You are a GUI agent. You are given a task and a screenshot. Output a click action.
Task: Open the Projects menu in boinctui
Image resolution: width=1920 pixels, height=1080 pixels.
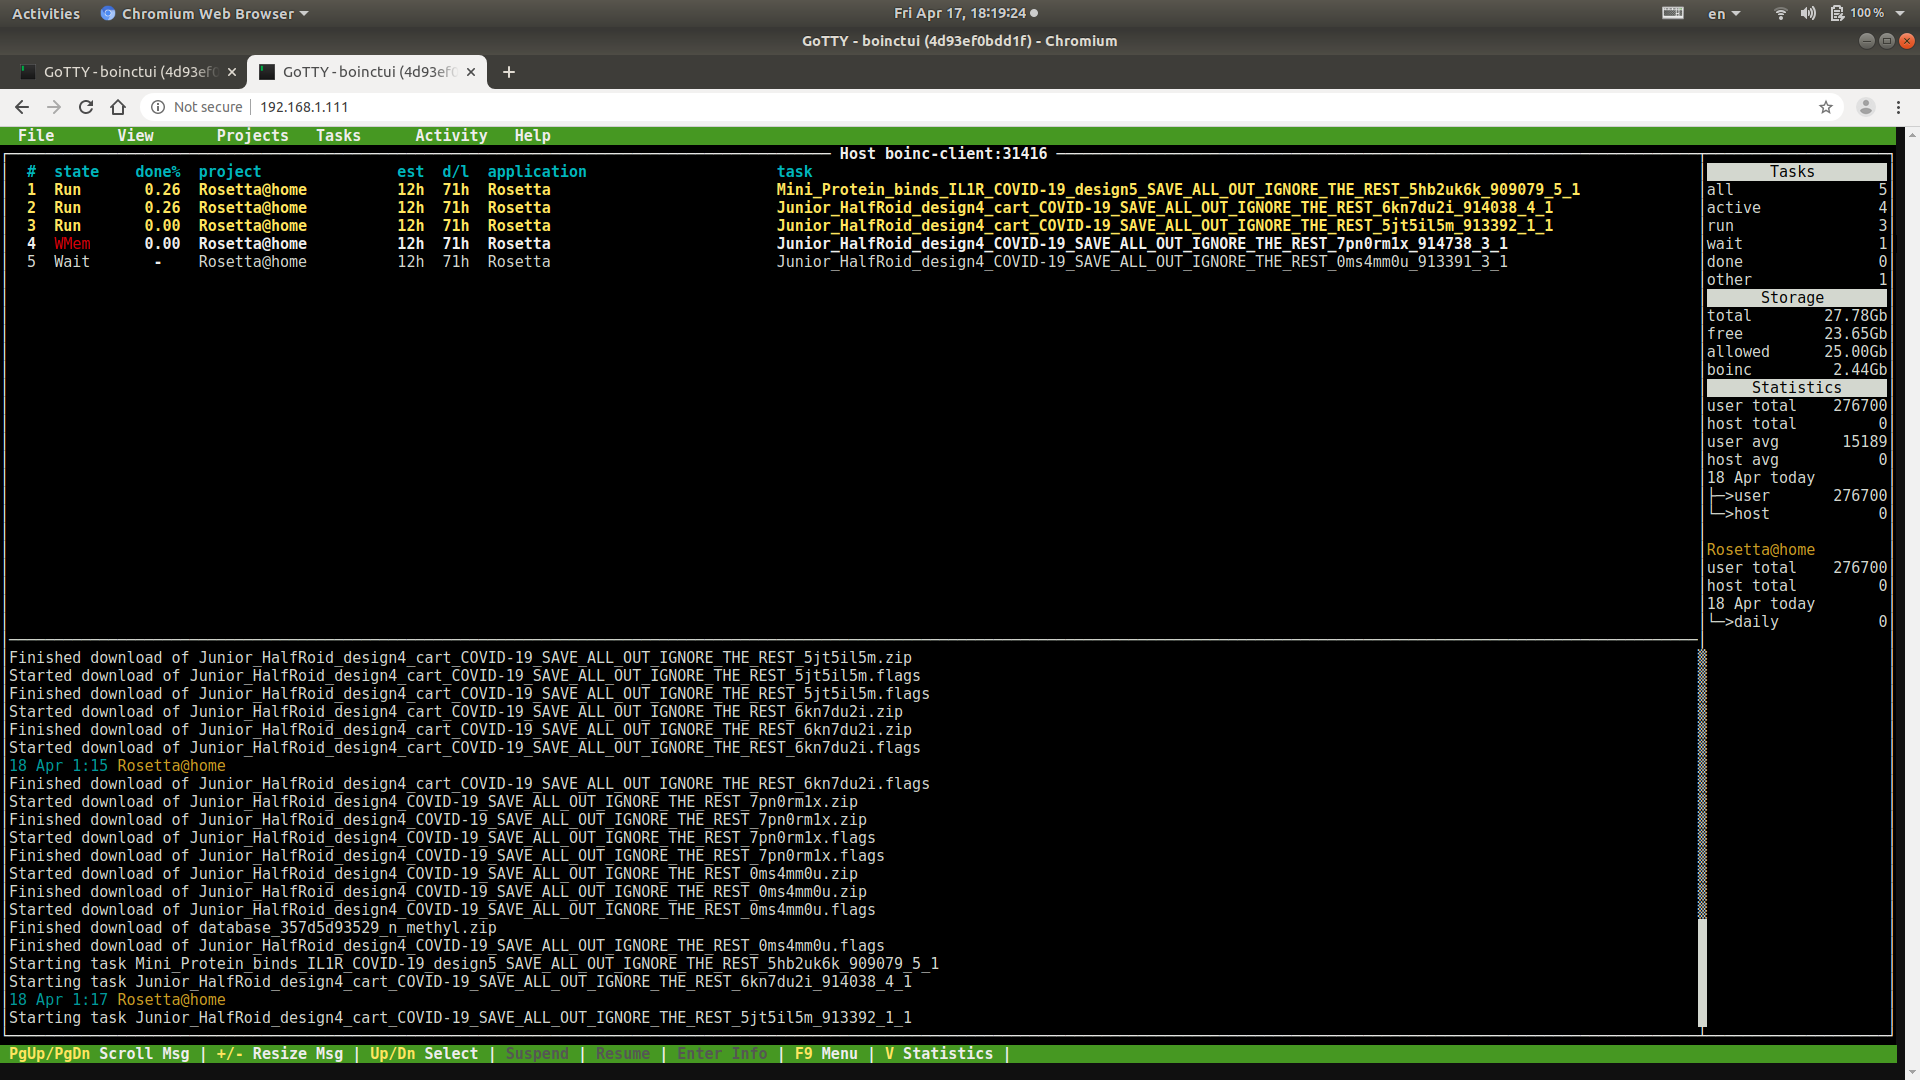(x=252, y=135)
